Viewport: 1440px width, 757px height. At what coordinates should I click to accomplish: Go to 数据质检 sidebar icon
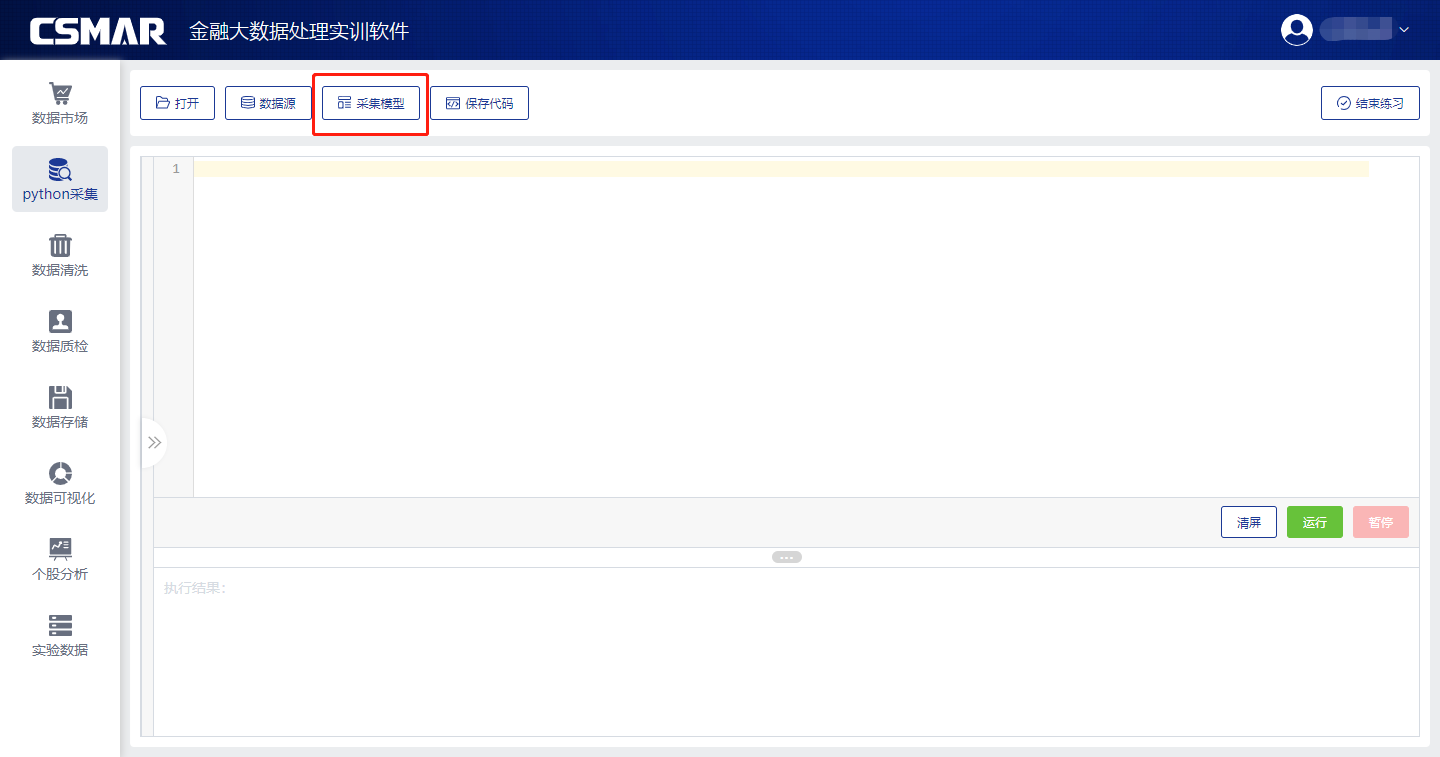[x=60, y=322]
